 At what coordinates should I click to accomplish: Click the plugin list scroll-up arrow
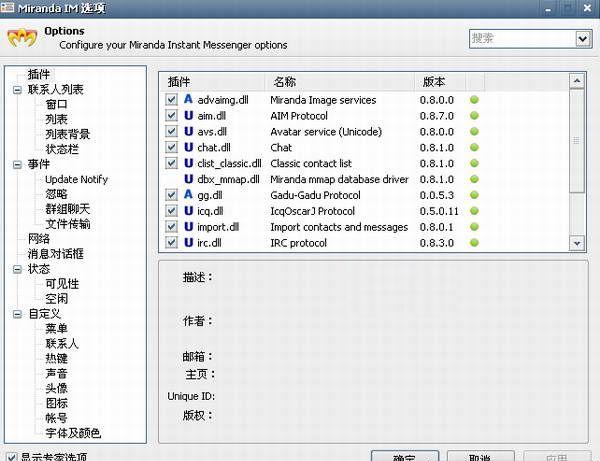pos(577,81)
